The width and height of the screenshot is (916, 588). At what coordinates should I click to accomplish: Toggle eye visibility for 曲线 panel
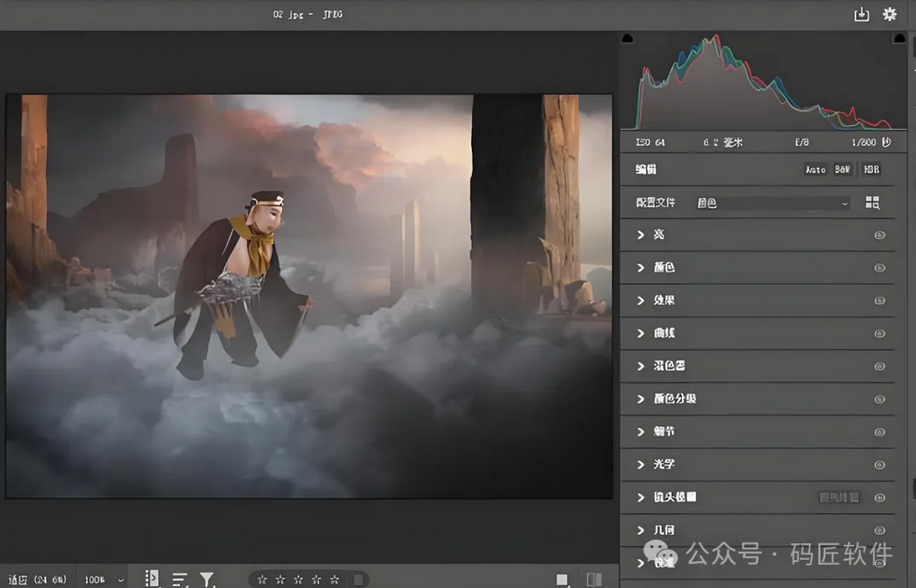click(880, 333)
